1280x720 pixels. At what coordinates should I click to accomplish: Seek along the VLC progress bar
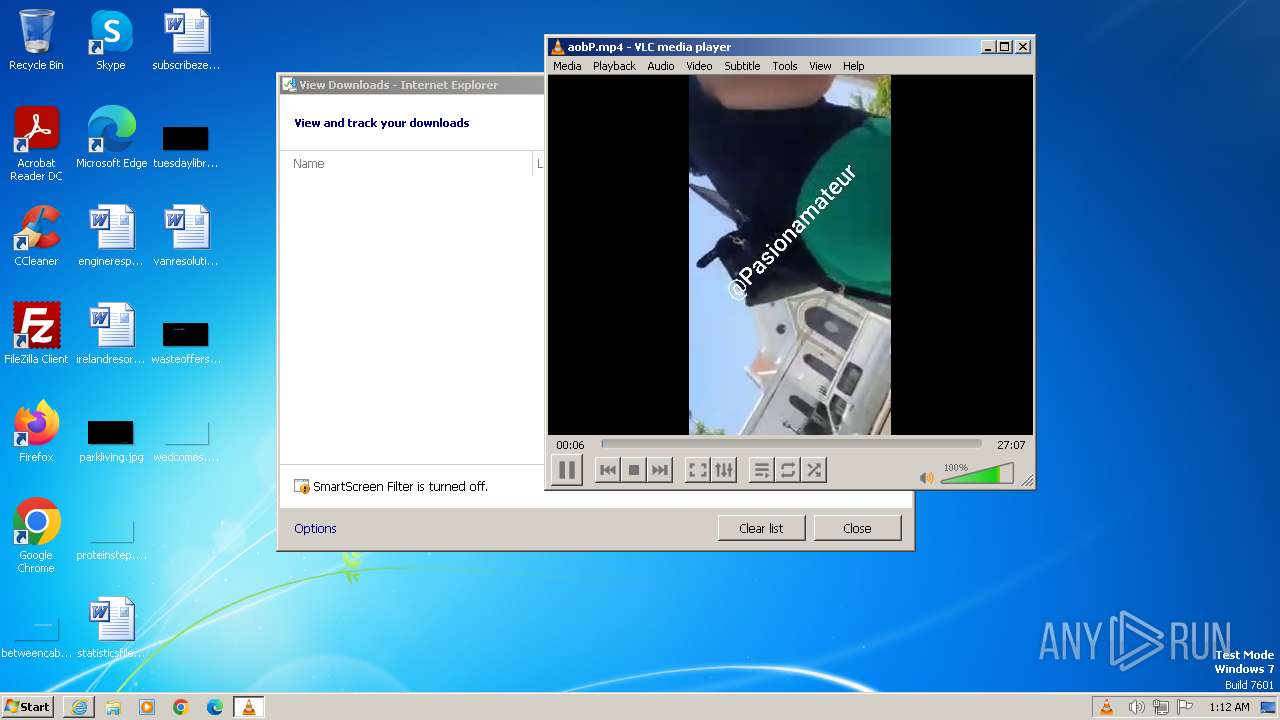[x=791, y=445]
